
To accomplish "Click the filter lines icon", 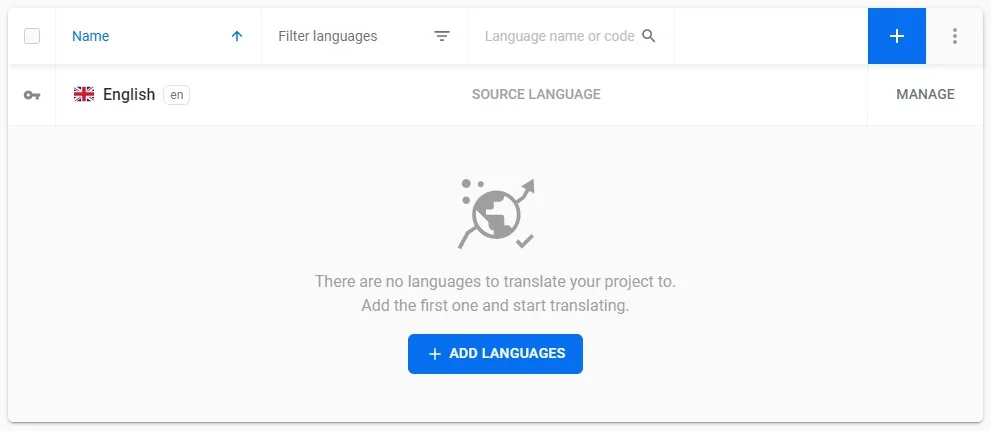I will 442,36.
